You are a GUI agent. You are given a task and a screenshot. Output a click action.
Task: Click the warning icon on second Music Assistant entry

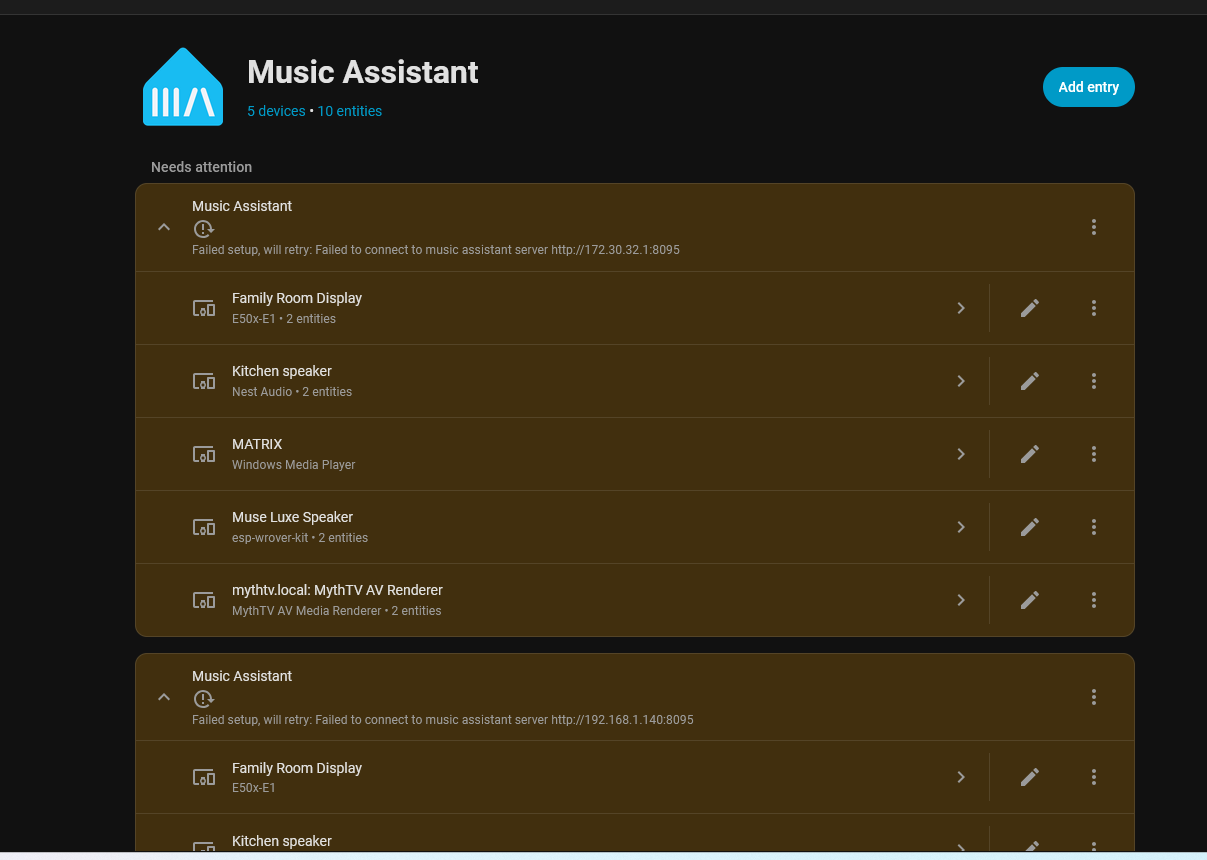203,699
